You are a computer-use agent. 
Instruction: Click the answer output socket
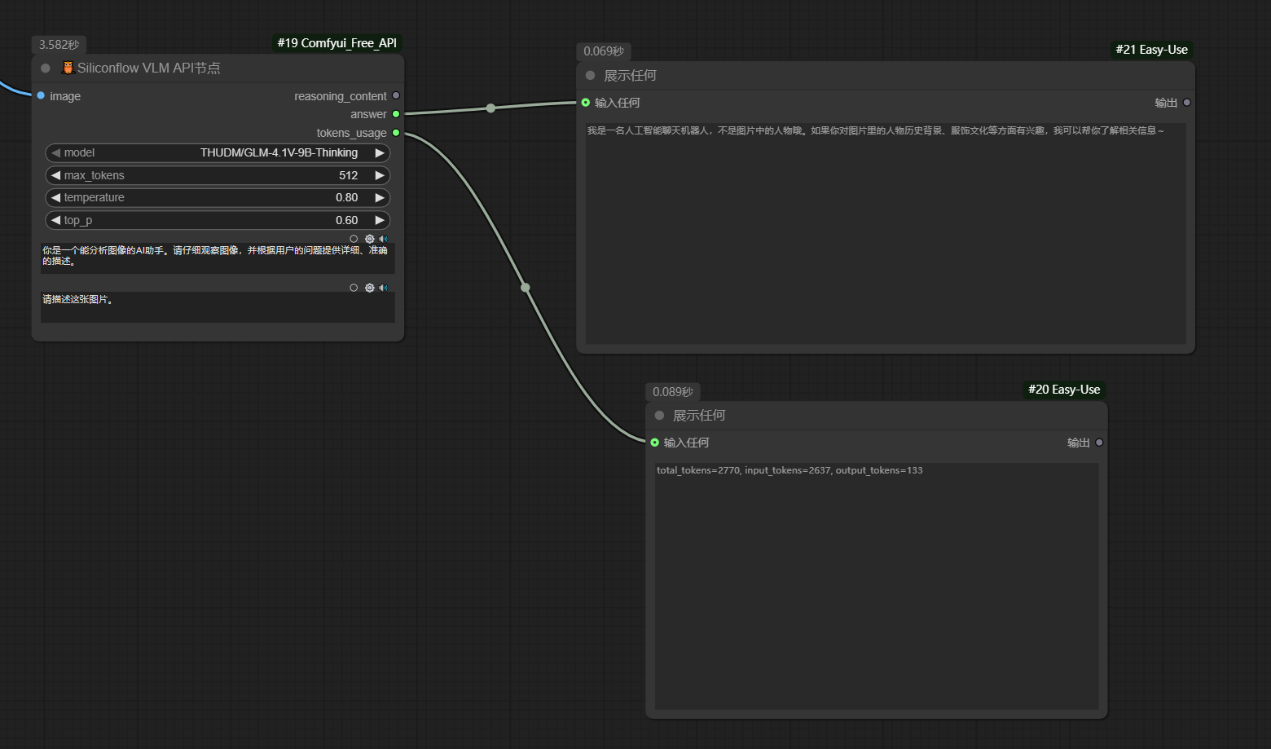396,114
